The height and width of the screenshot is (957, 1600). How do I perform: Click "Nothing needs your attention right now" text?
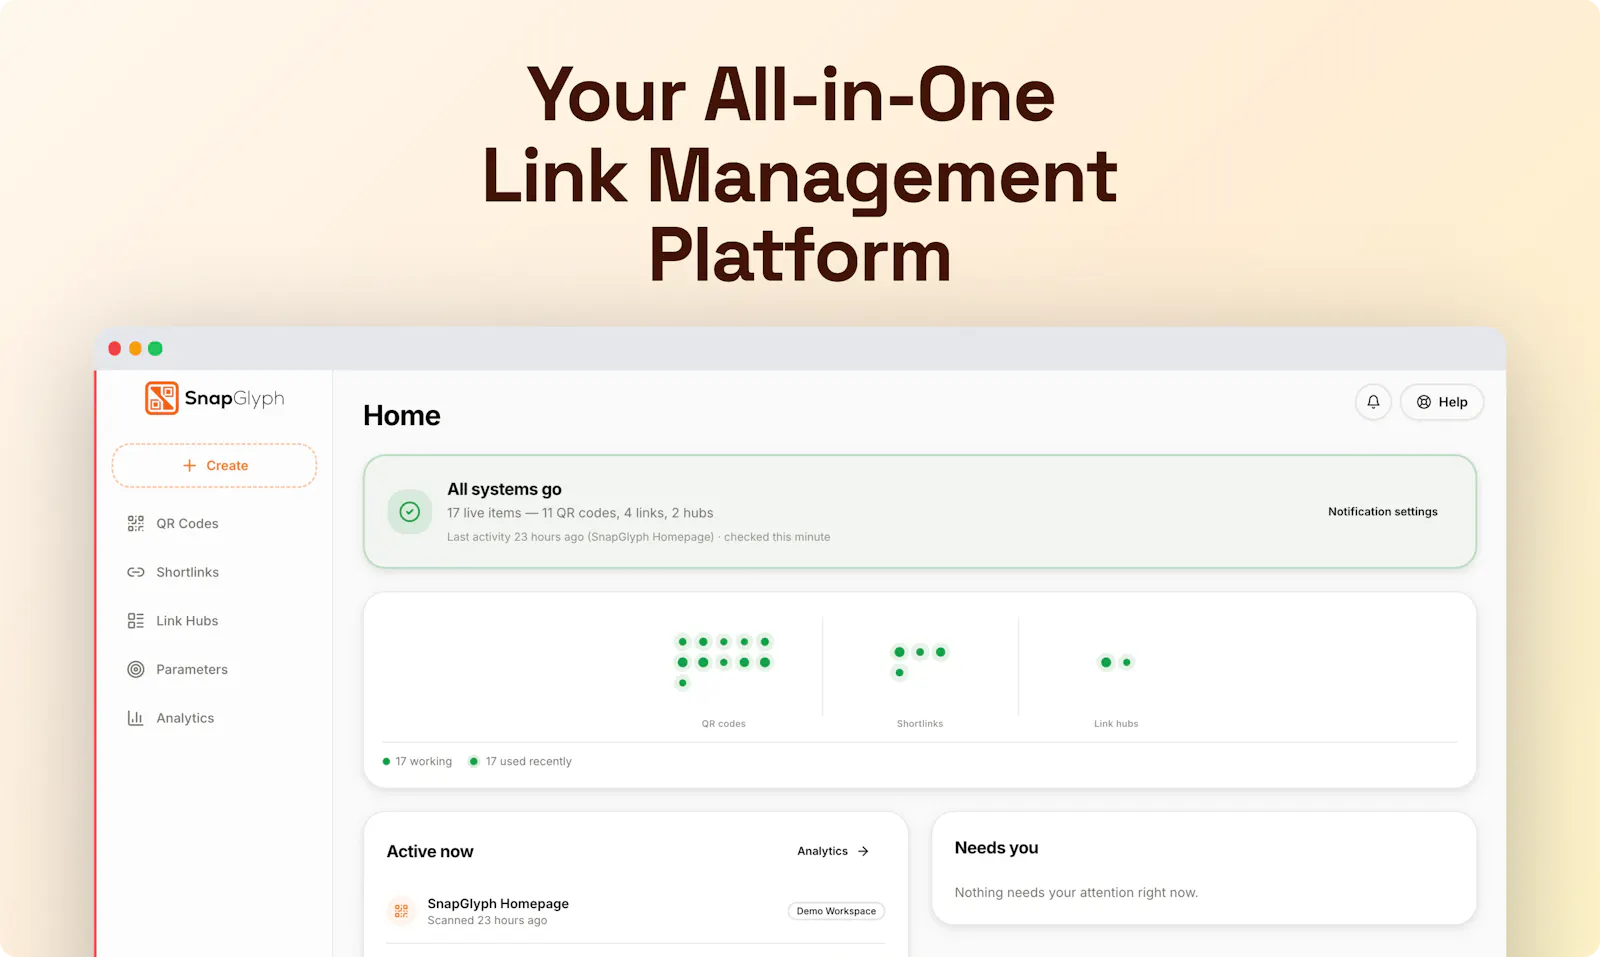pyautogui.click(x=1076, y=893)
